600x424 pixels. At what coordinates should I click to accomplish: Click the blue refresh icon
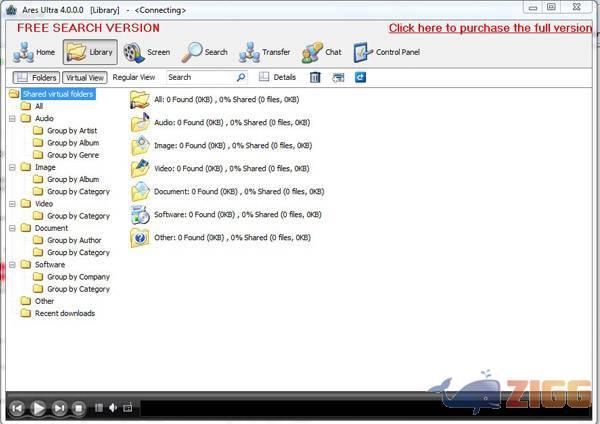coord(360,77)
